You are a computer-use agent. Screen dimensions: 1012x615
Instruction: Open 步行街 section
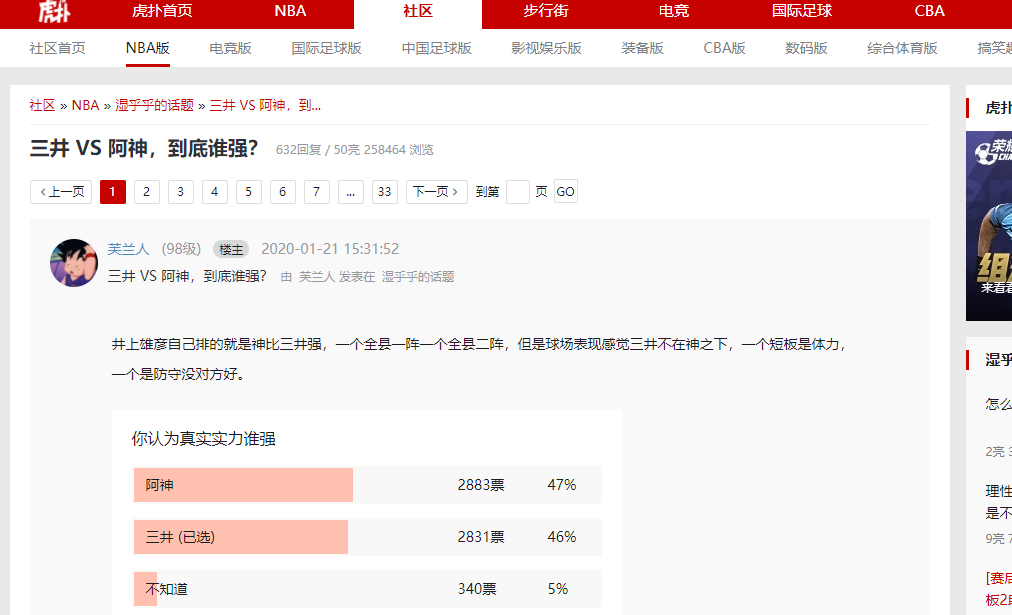click(545, 11)
